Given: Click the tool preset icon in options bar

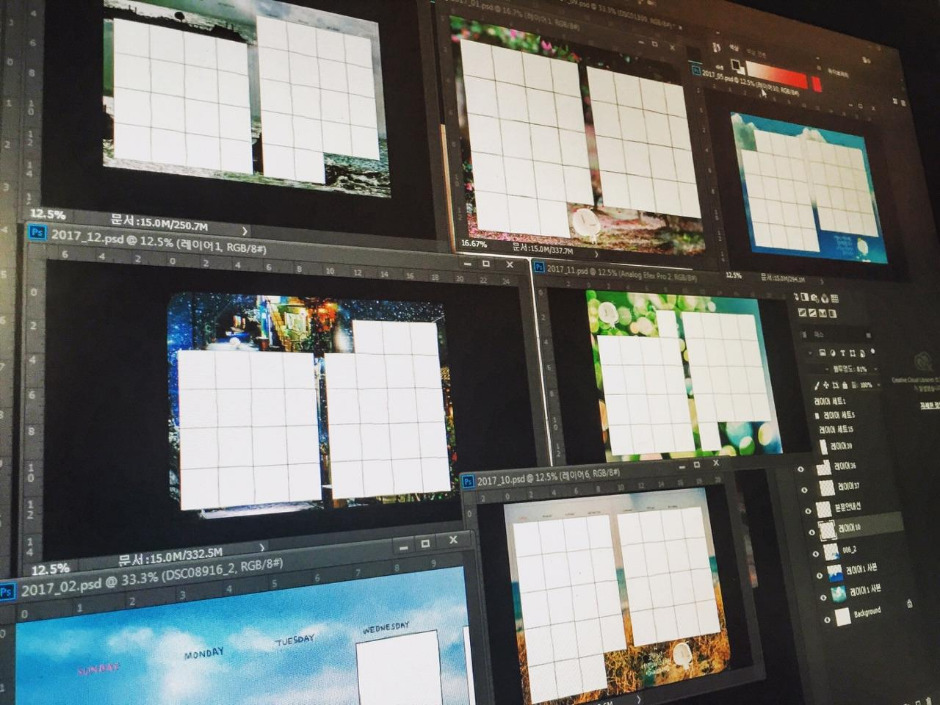Looking at the screenshot, I should (716, 47).
